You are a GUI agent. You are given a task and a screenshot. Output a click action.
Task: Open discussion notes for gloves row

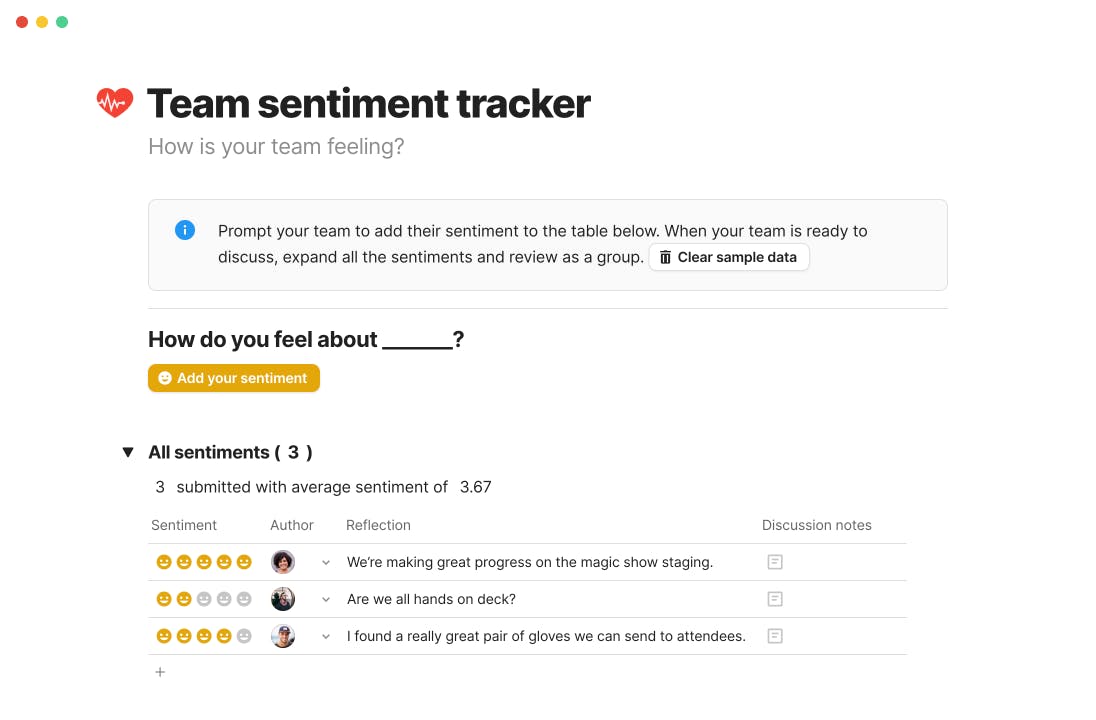coord(774,636)
